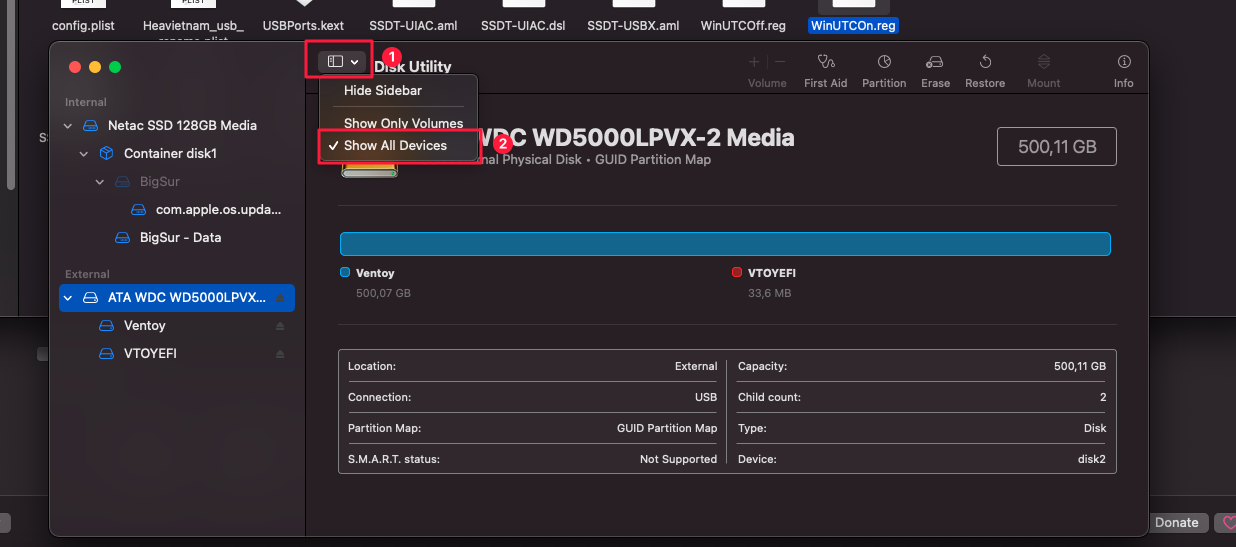Screen dimensions: 1236x547
Task: Click the Disk Utility window title
Action: coord(413,67)
